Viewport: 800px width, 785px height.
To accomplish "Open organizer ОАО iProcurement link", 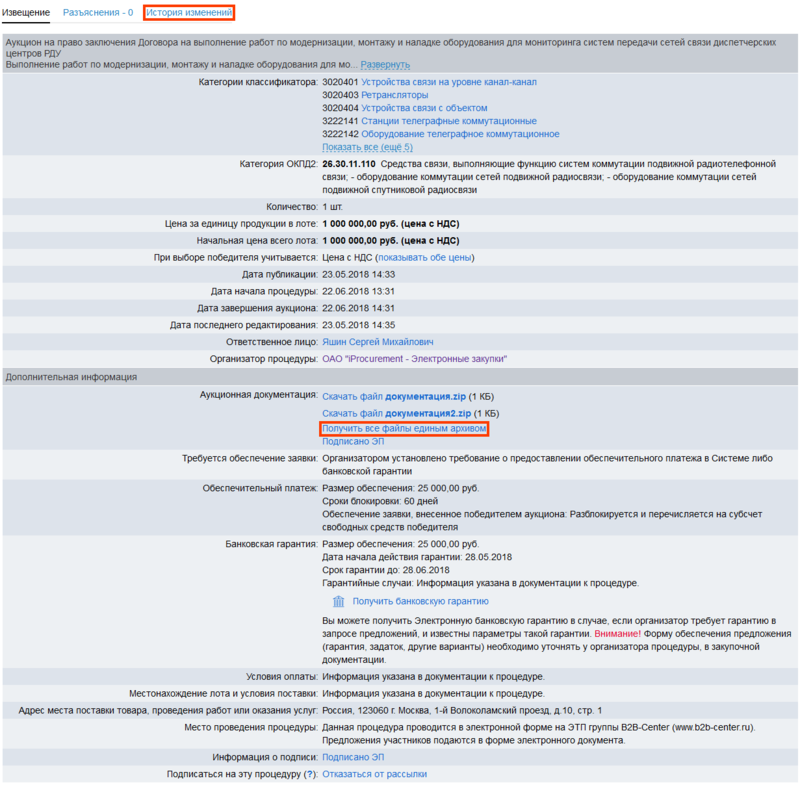I will 414,358.
